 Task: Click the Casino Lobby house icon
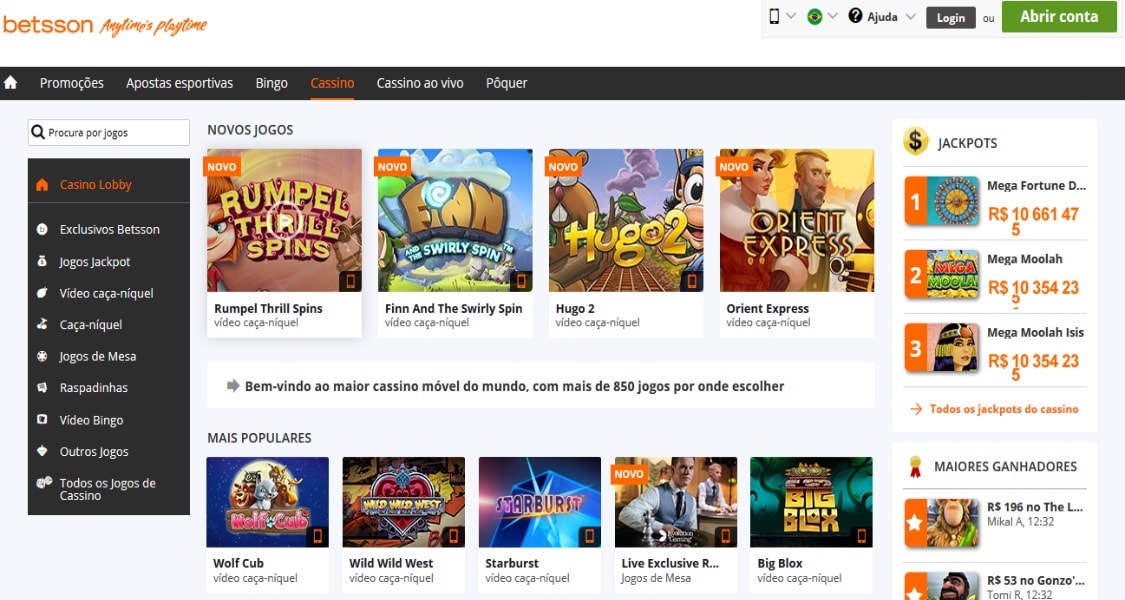coord(42,184)
